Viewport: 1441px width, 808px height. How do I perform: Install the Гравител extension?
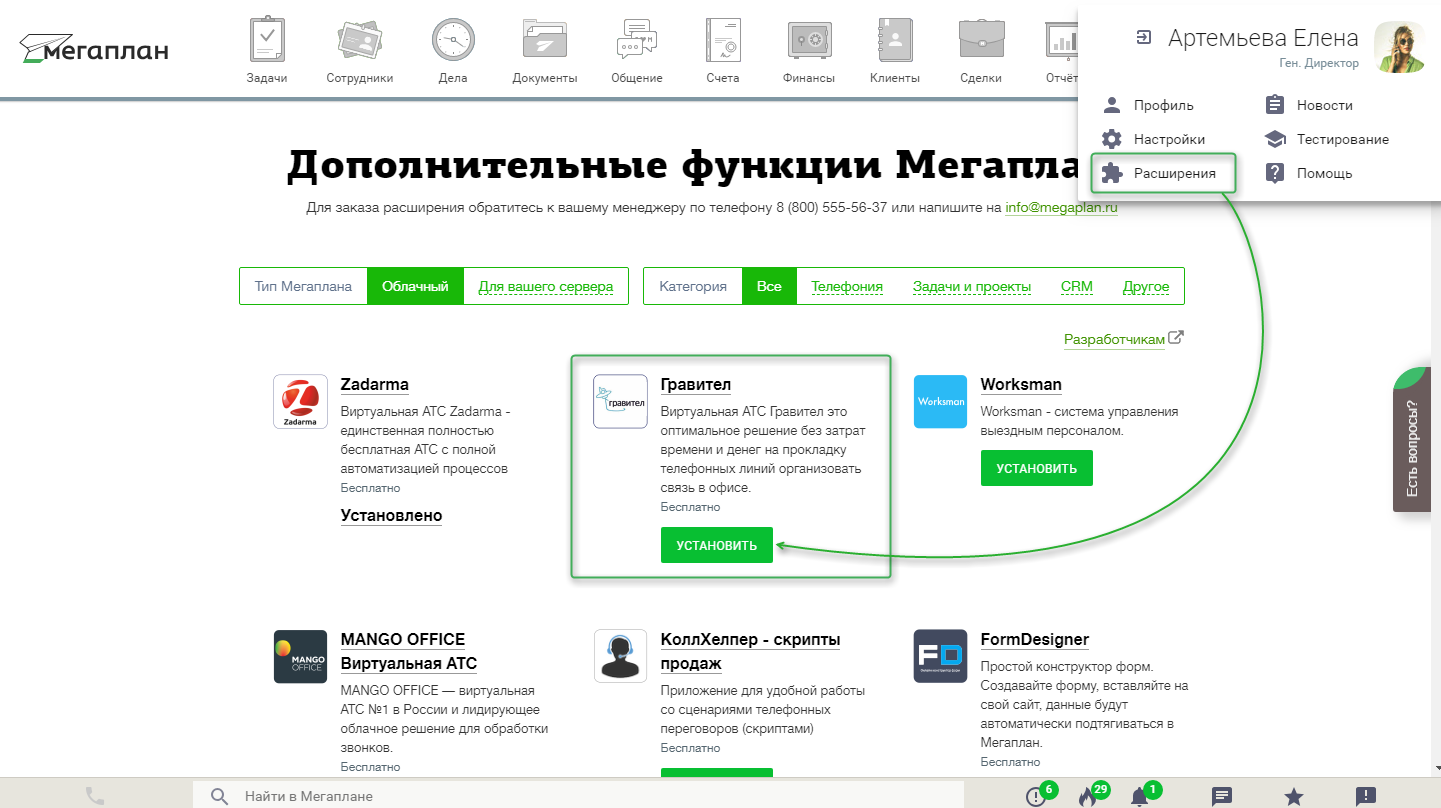pos(716,545)
